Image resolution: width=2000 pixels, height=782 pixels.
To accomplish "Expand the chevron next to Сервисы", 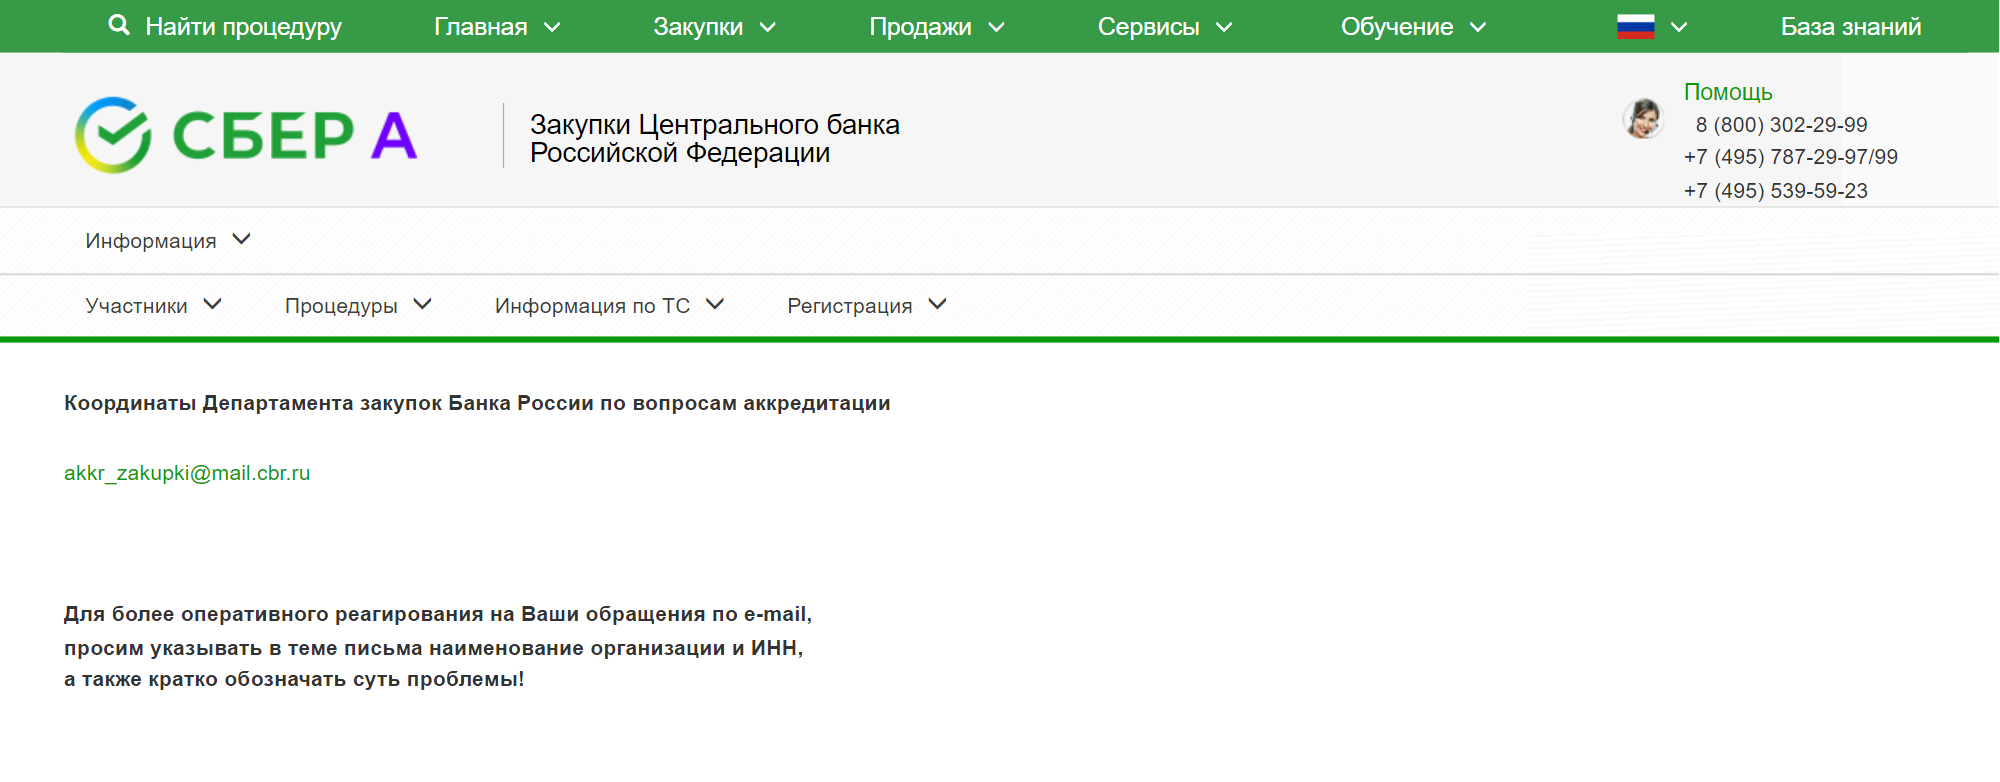I will (x=1224, y=28).
